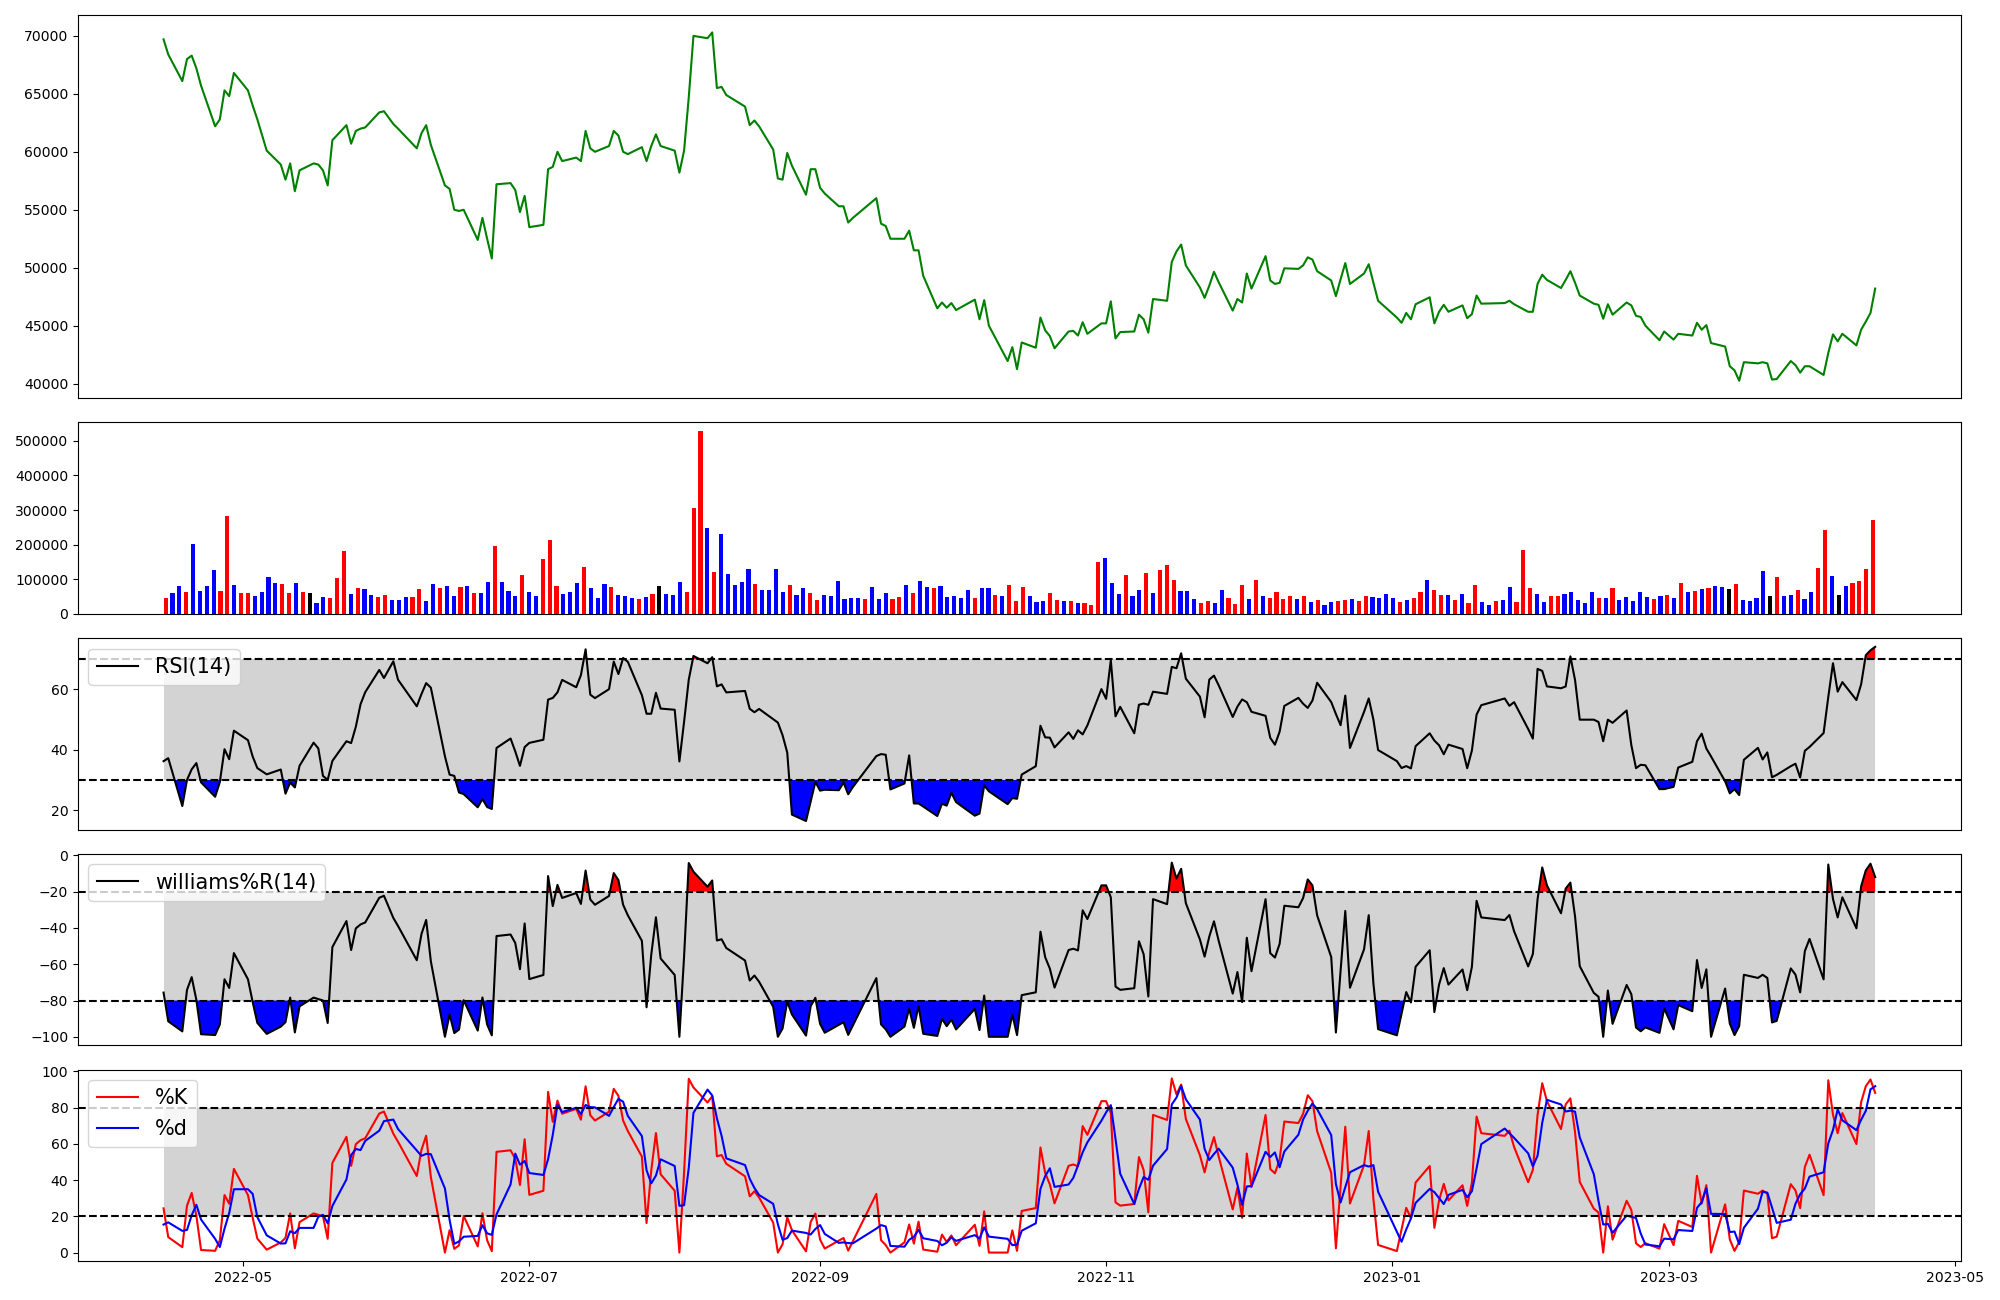
Task: Click the 2022-05 x-axis date label
Action: coord(243,1276)
